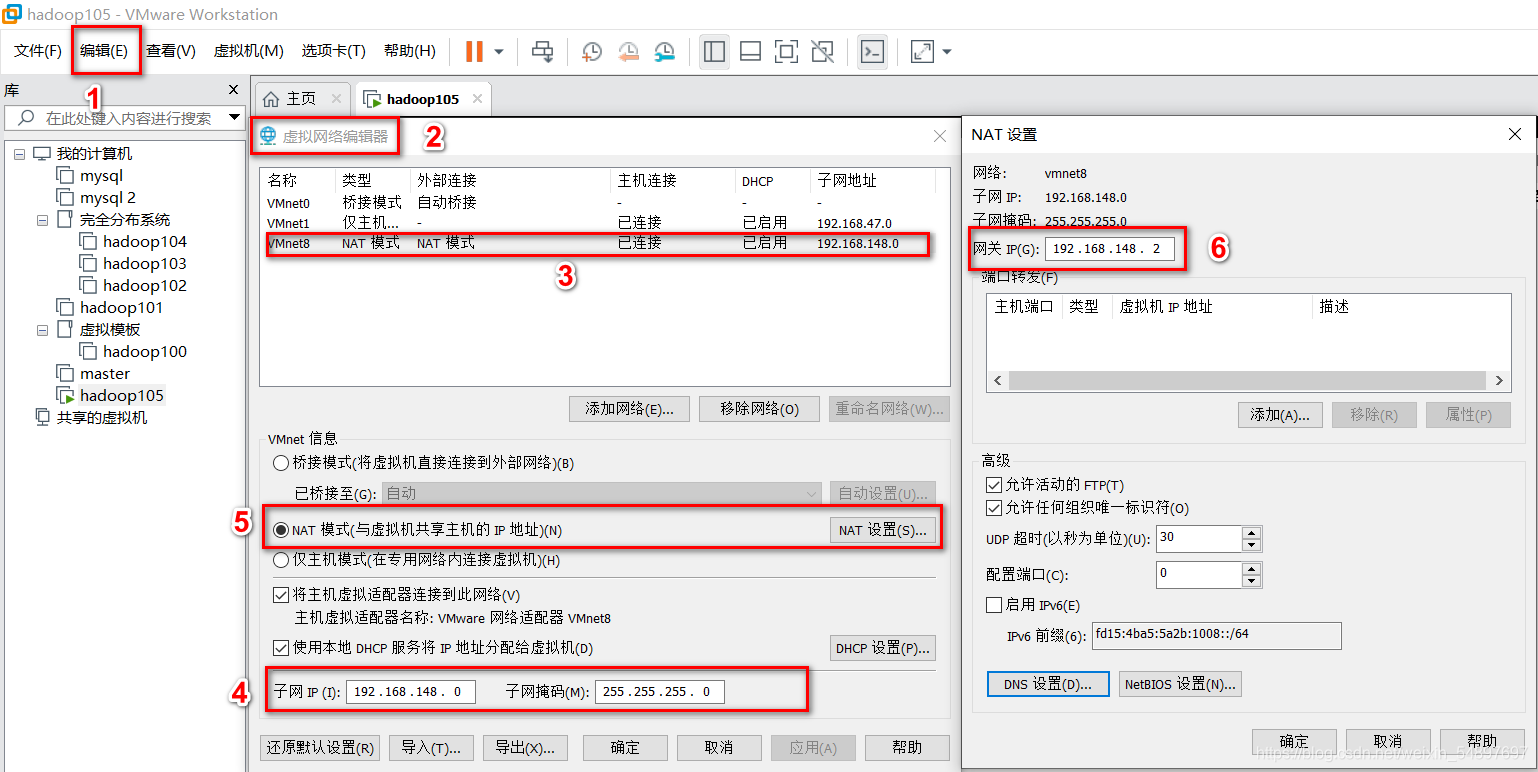This screenshot has width=1538, height=772.
Task: Open the stretch display dropdown arrow
Action: [x=947, y=51]
